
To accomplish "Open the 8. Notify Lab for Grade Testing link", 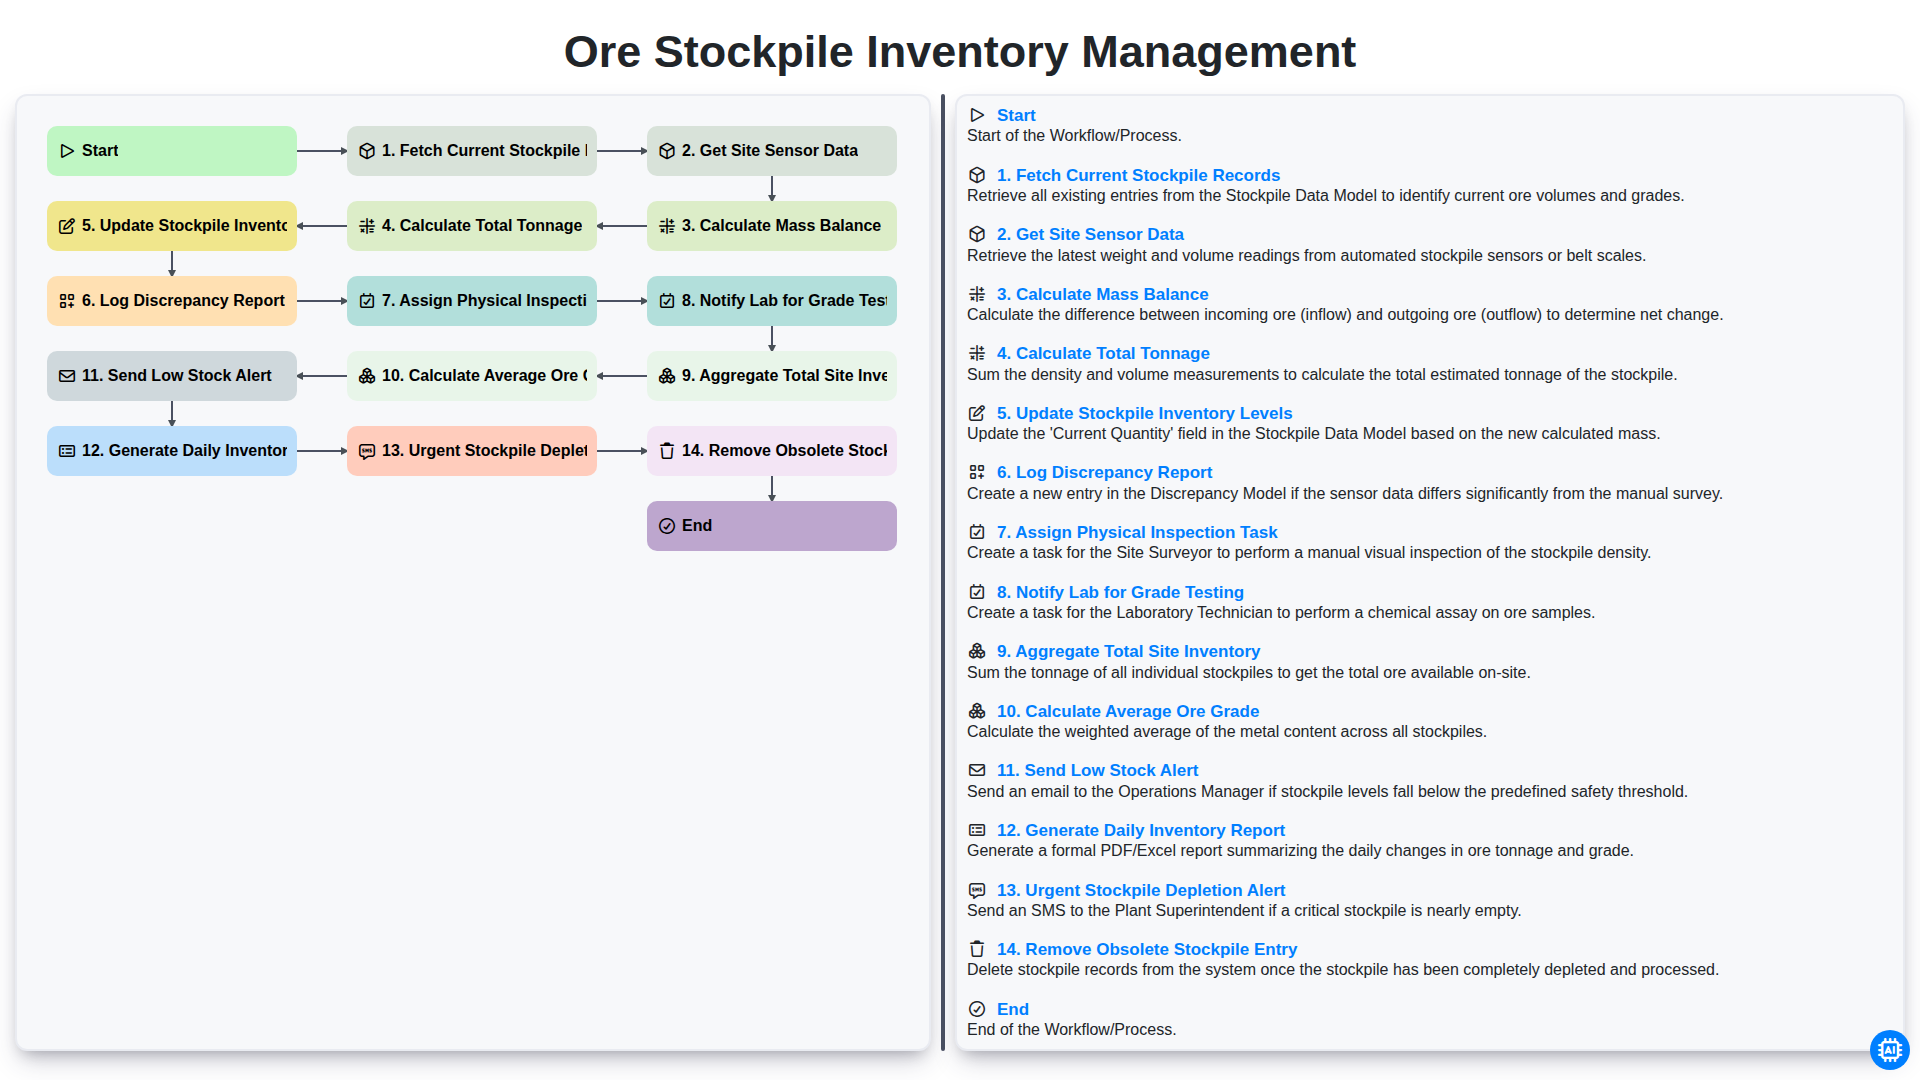I will [x=1120, y=592].
